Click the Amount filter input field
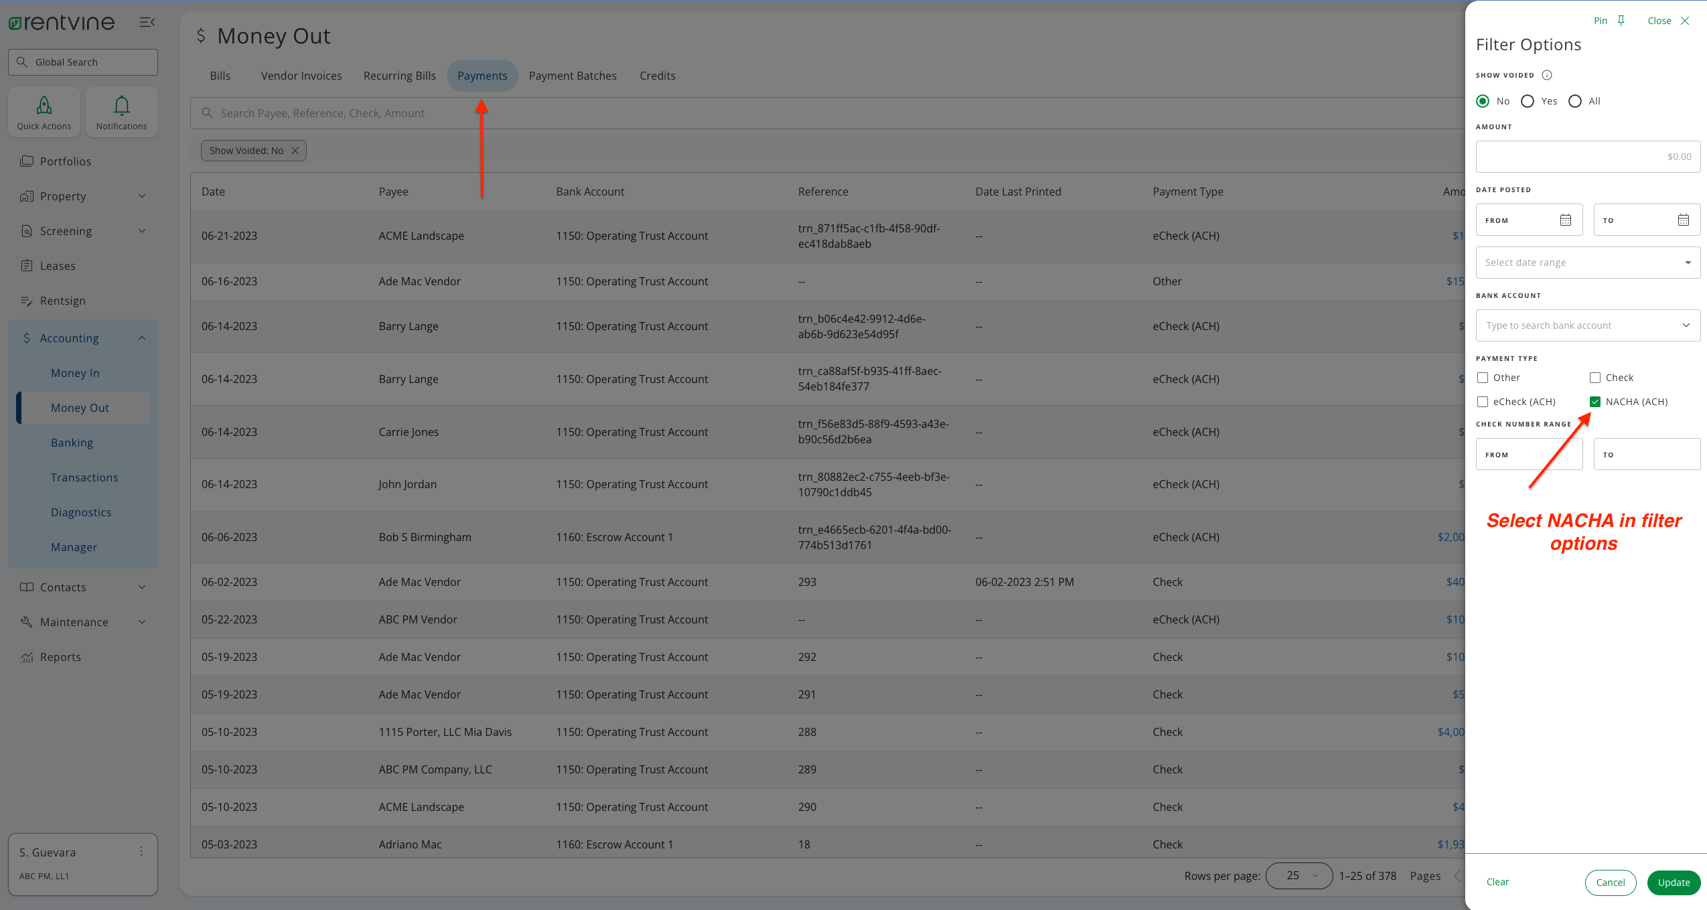This screenshot has width=1707, height=910. (x=1587, y=157)
